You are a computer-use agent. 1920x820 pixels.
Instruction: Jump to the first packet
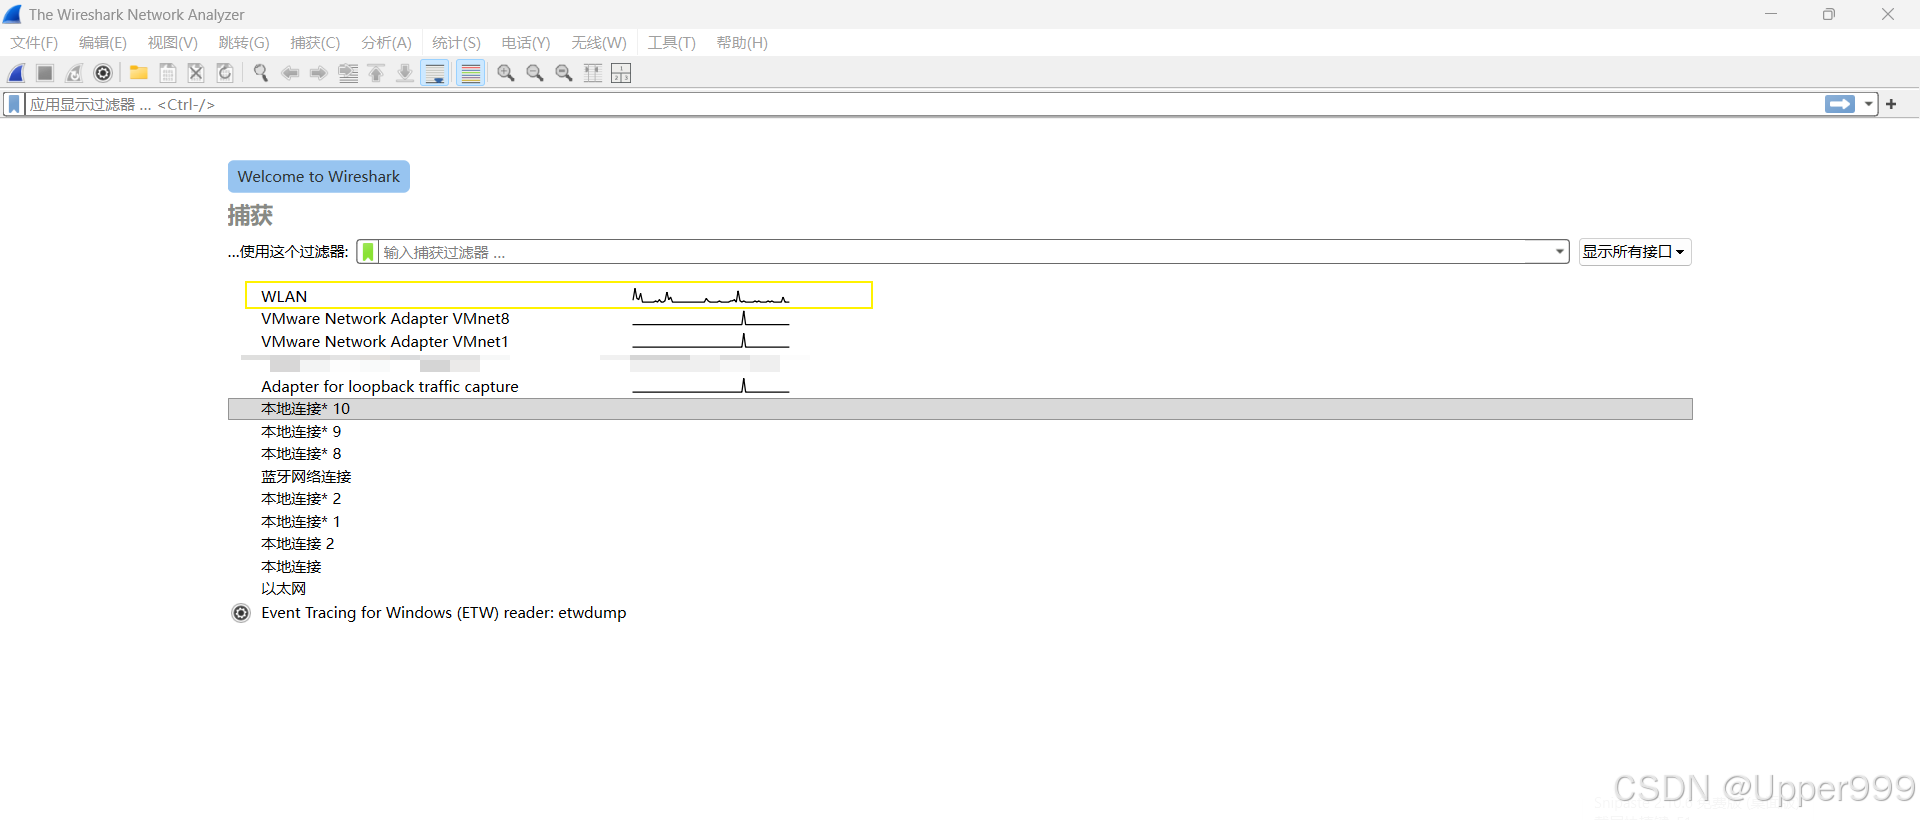376,73
